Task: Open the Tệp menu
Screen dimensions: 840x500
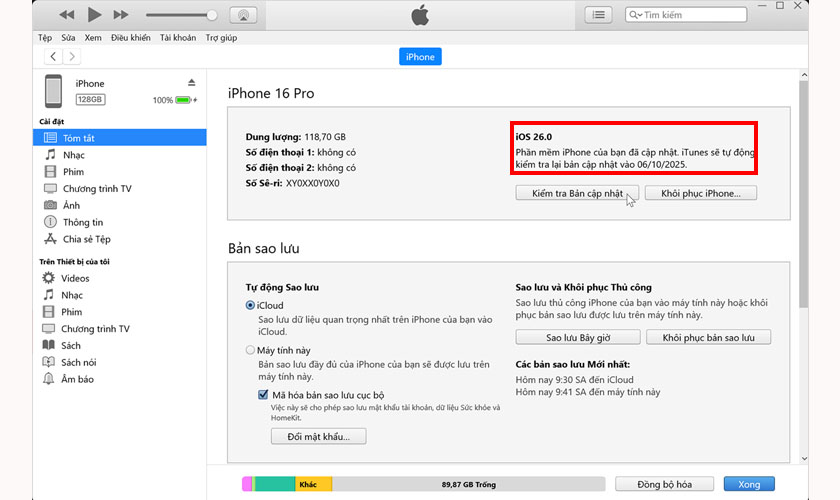Action: 45,38
